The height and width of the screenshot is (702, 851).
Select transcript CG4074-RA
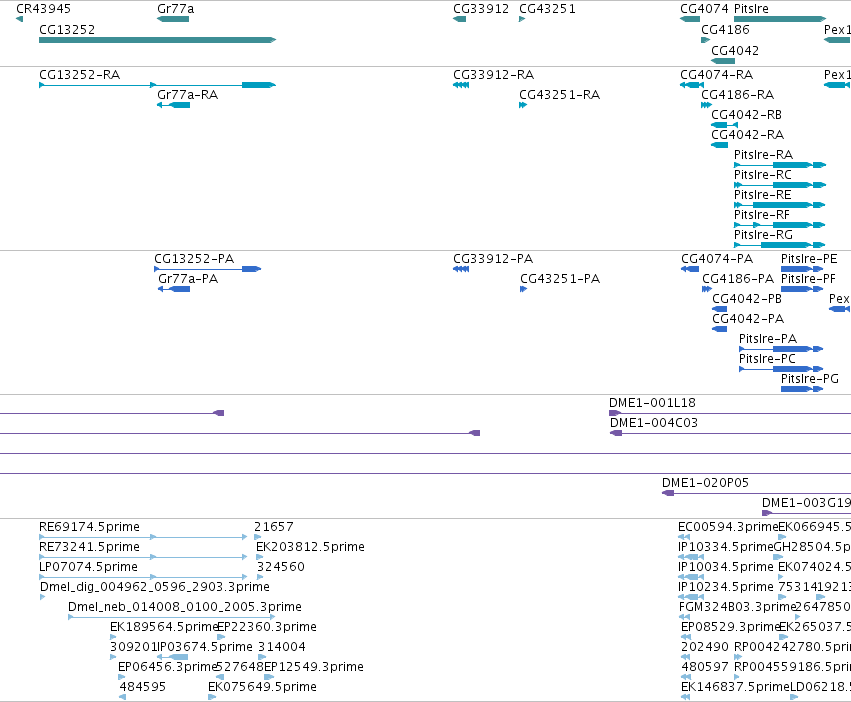click(x=692, y=85)
